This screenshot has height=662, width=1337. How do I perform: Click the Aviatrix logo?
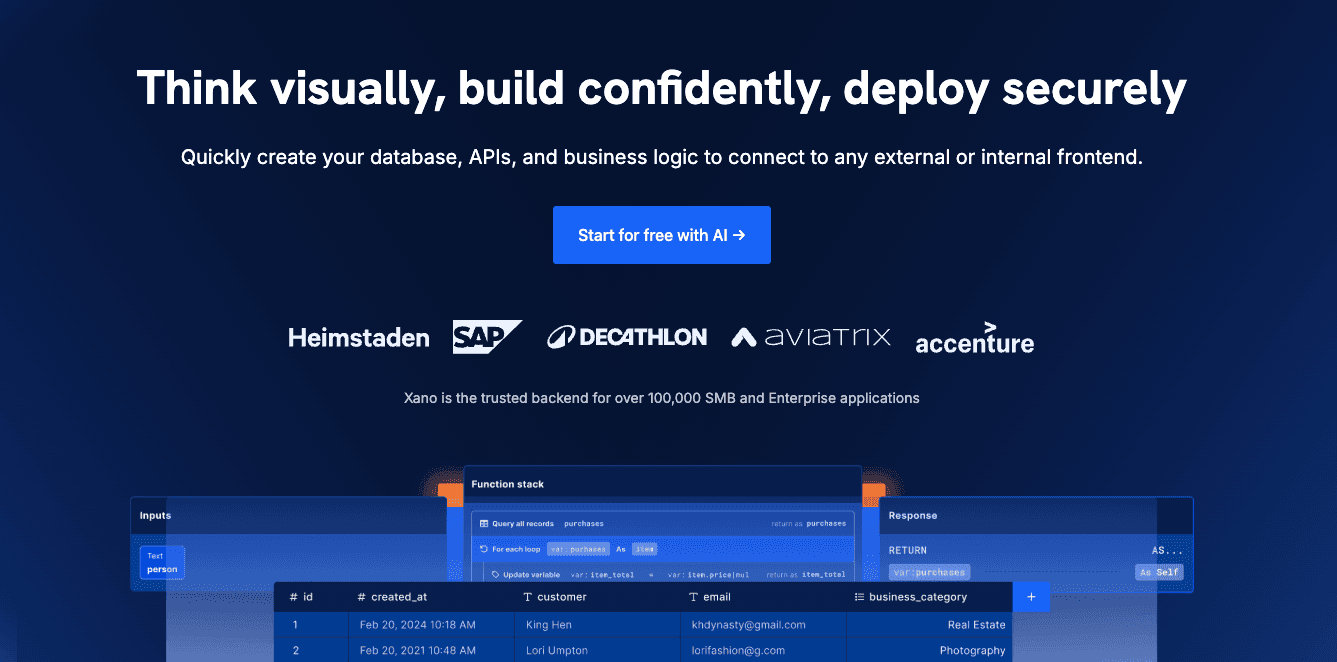(x=810, y=337)
